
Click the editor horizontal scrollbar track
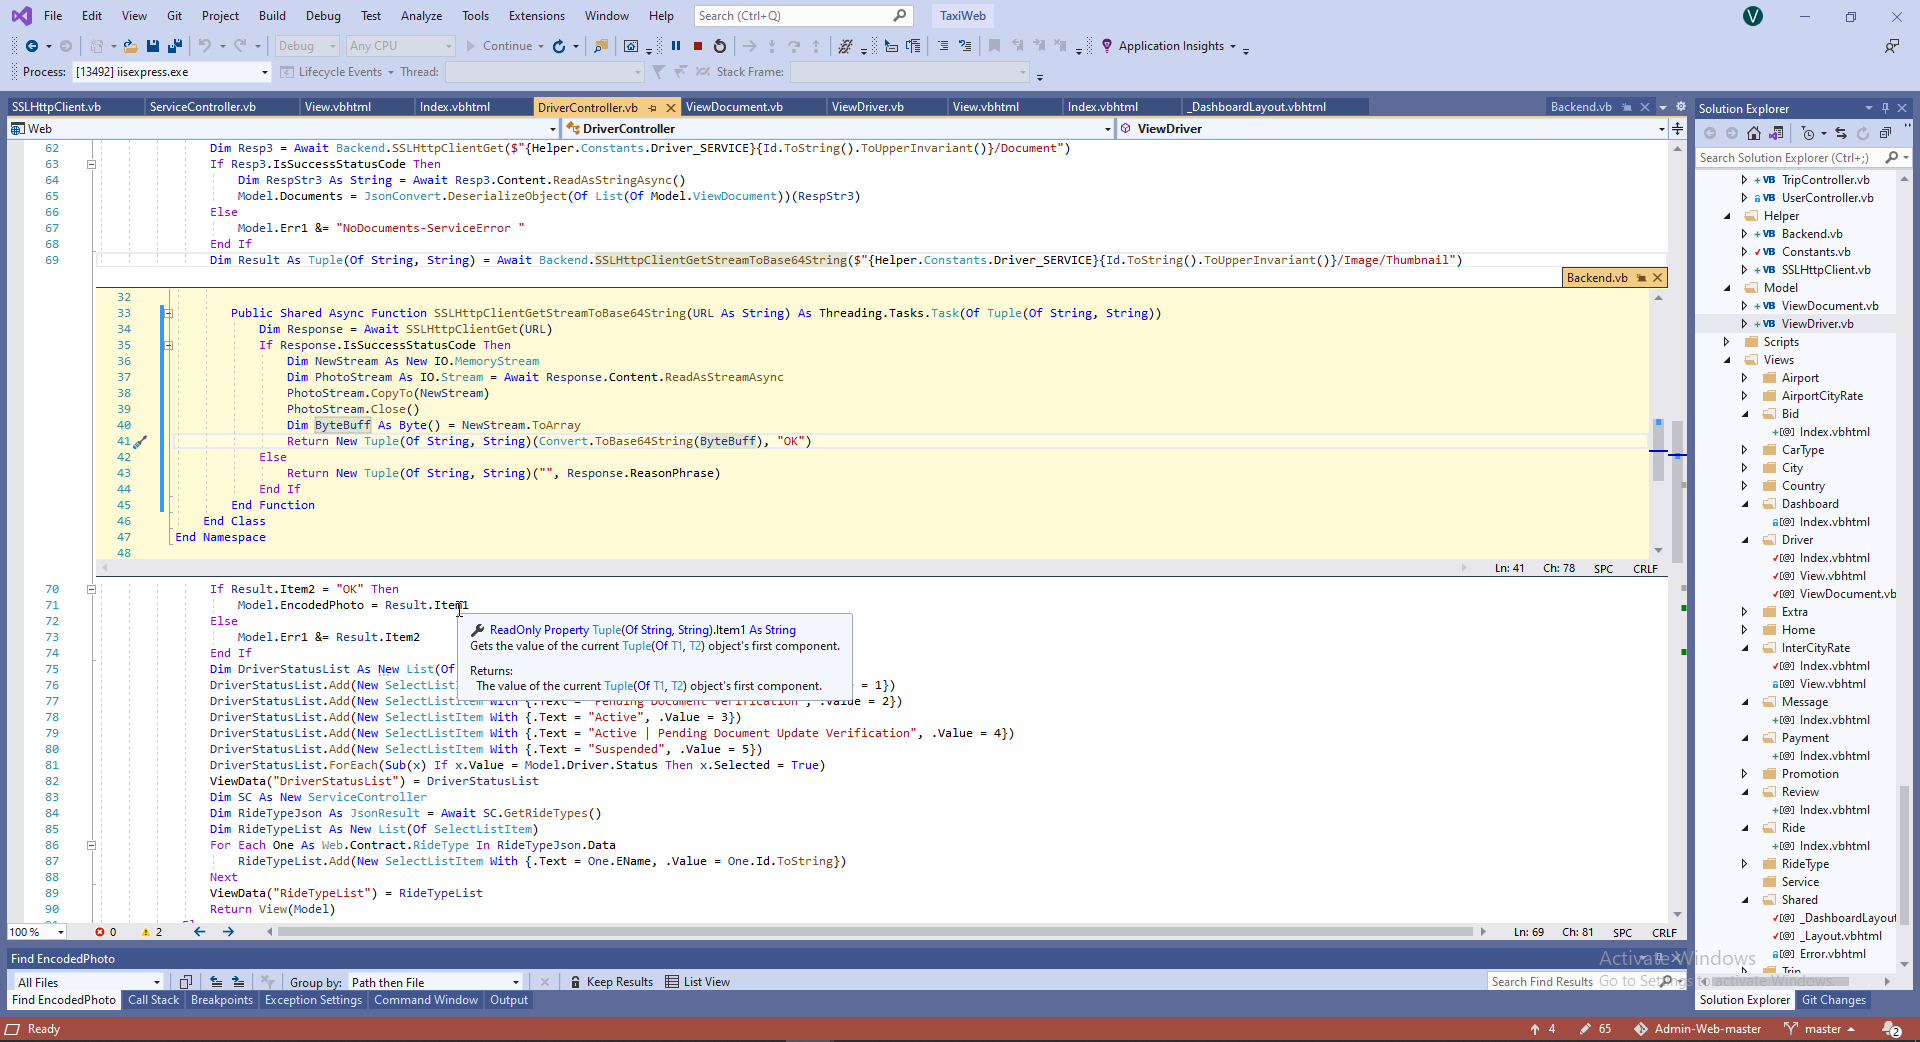tap(875, 932)
